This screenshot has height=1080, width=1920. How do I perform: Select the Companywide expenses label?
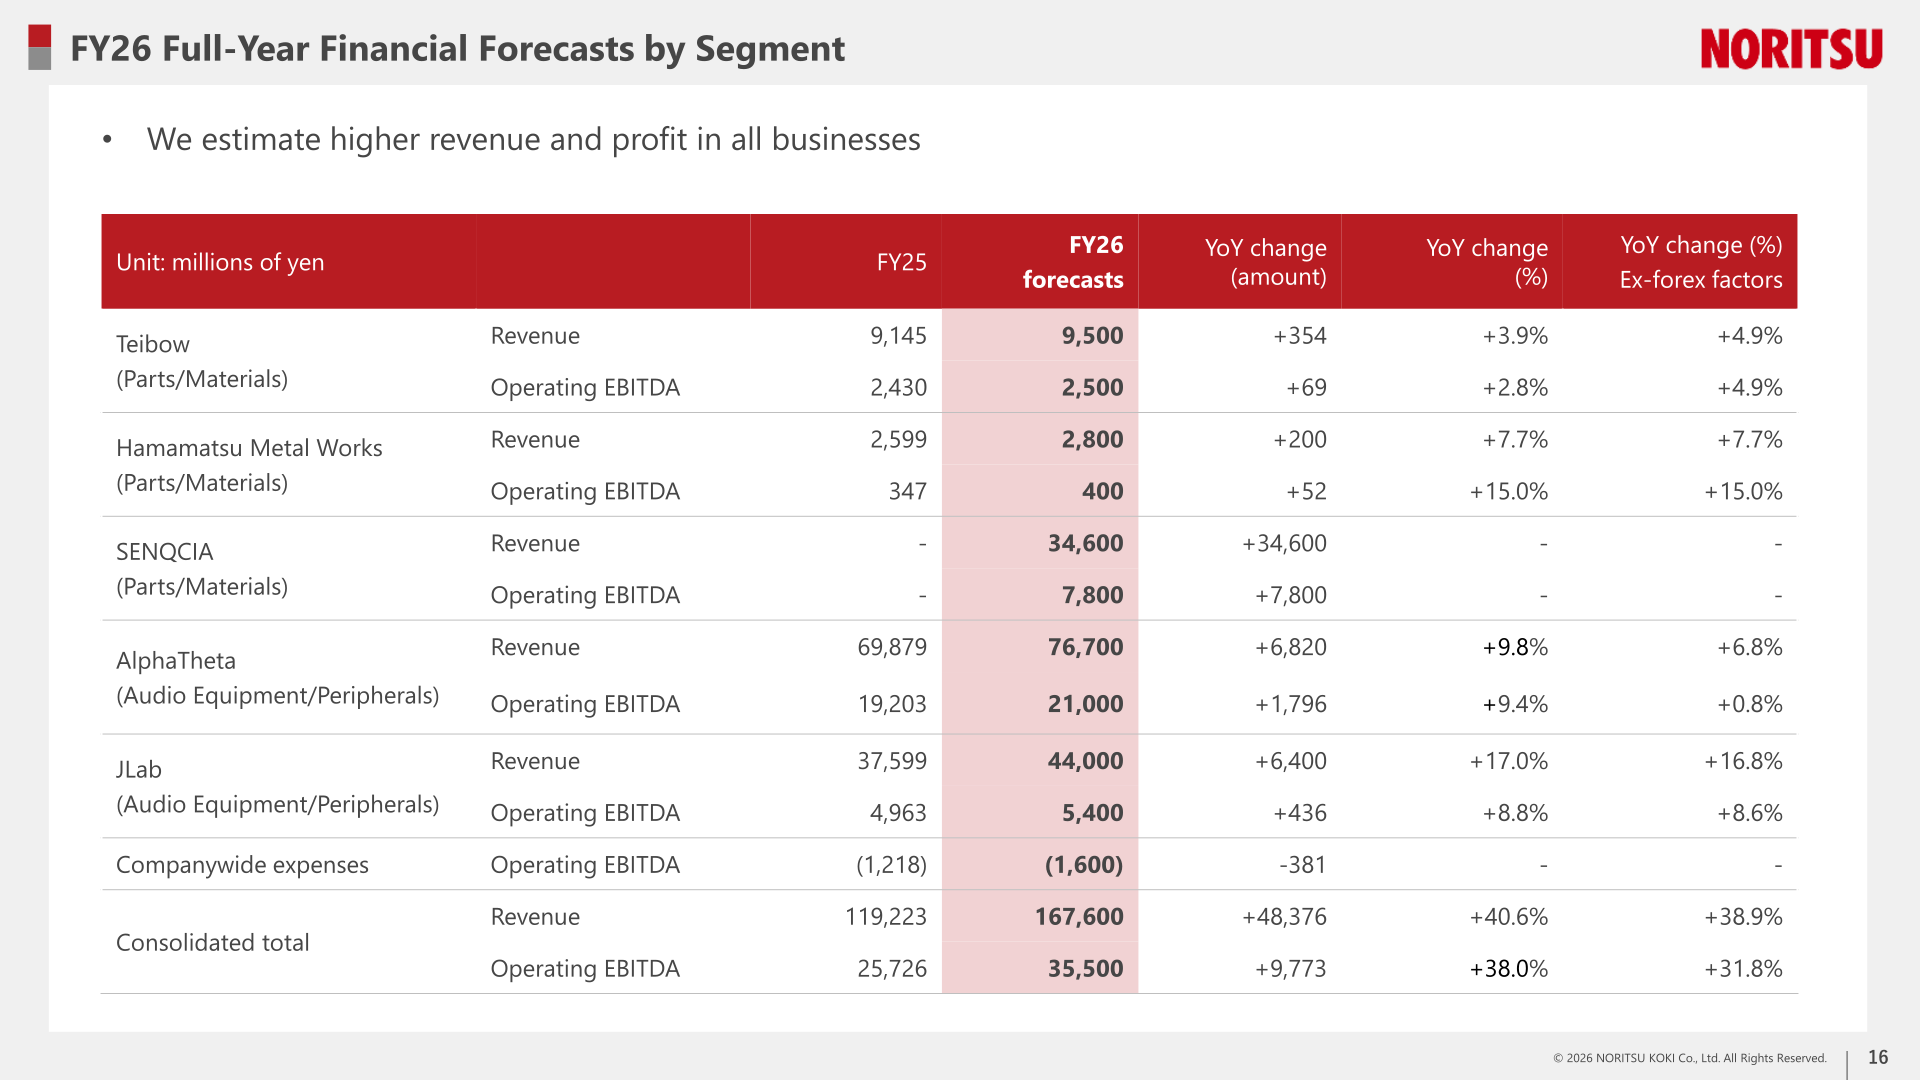click(x=242, y=866)
